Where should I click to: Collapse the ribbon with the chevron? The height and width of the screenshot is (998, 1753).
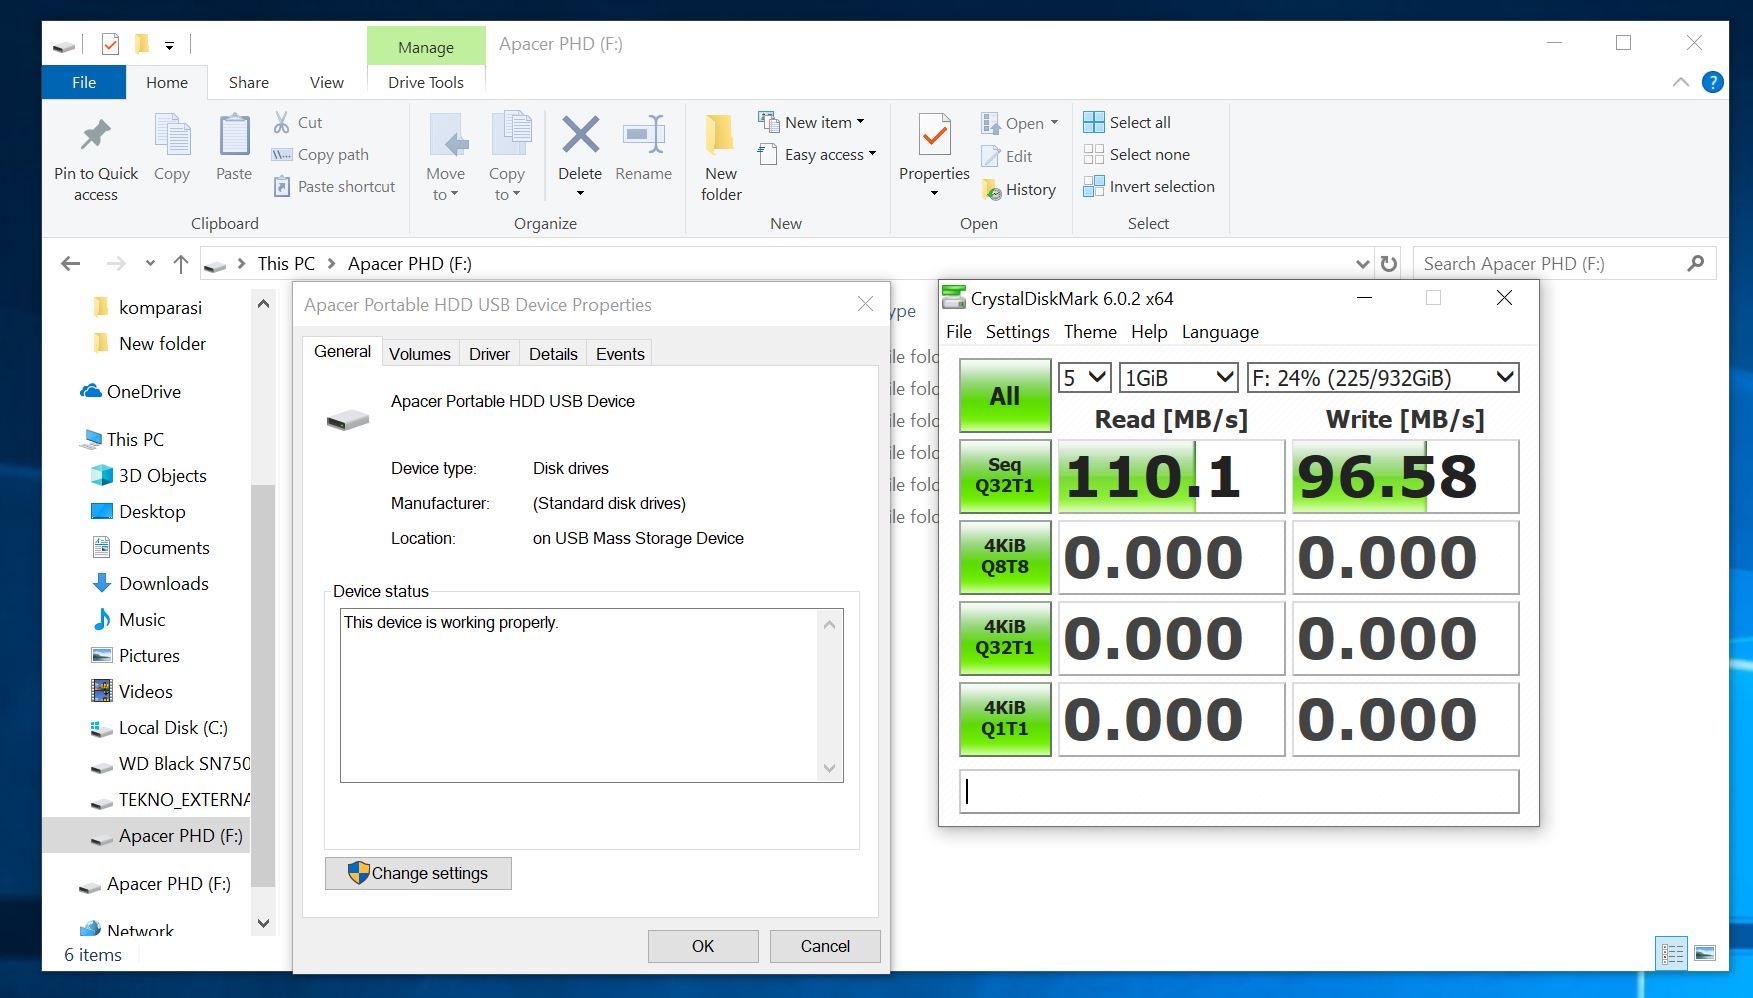pos(1681,82)
